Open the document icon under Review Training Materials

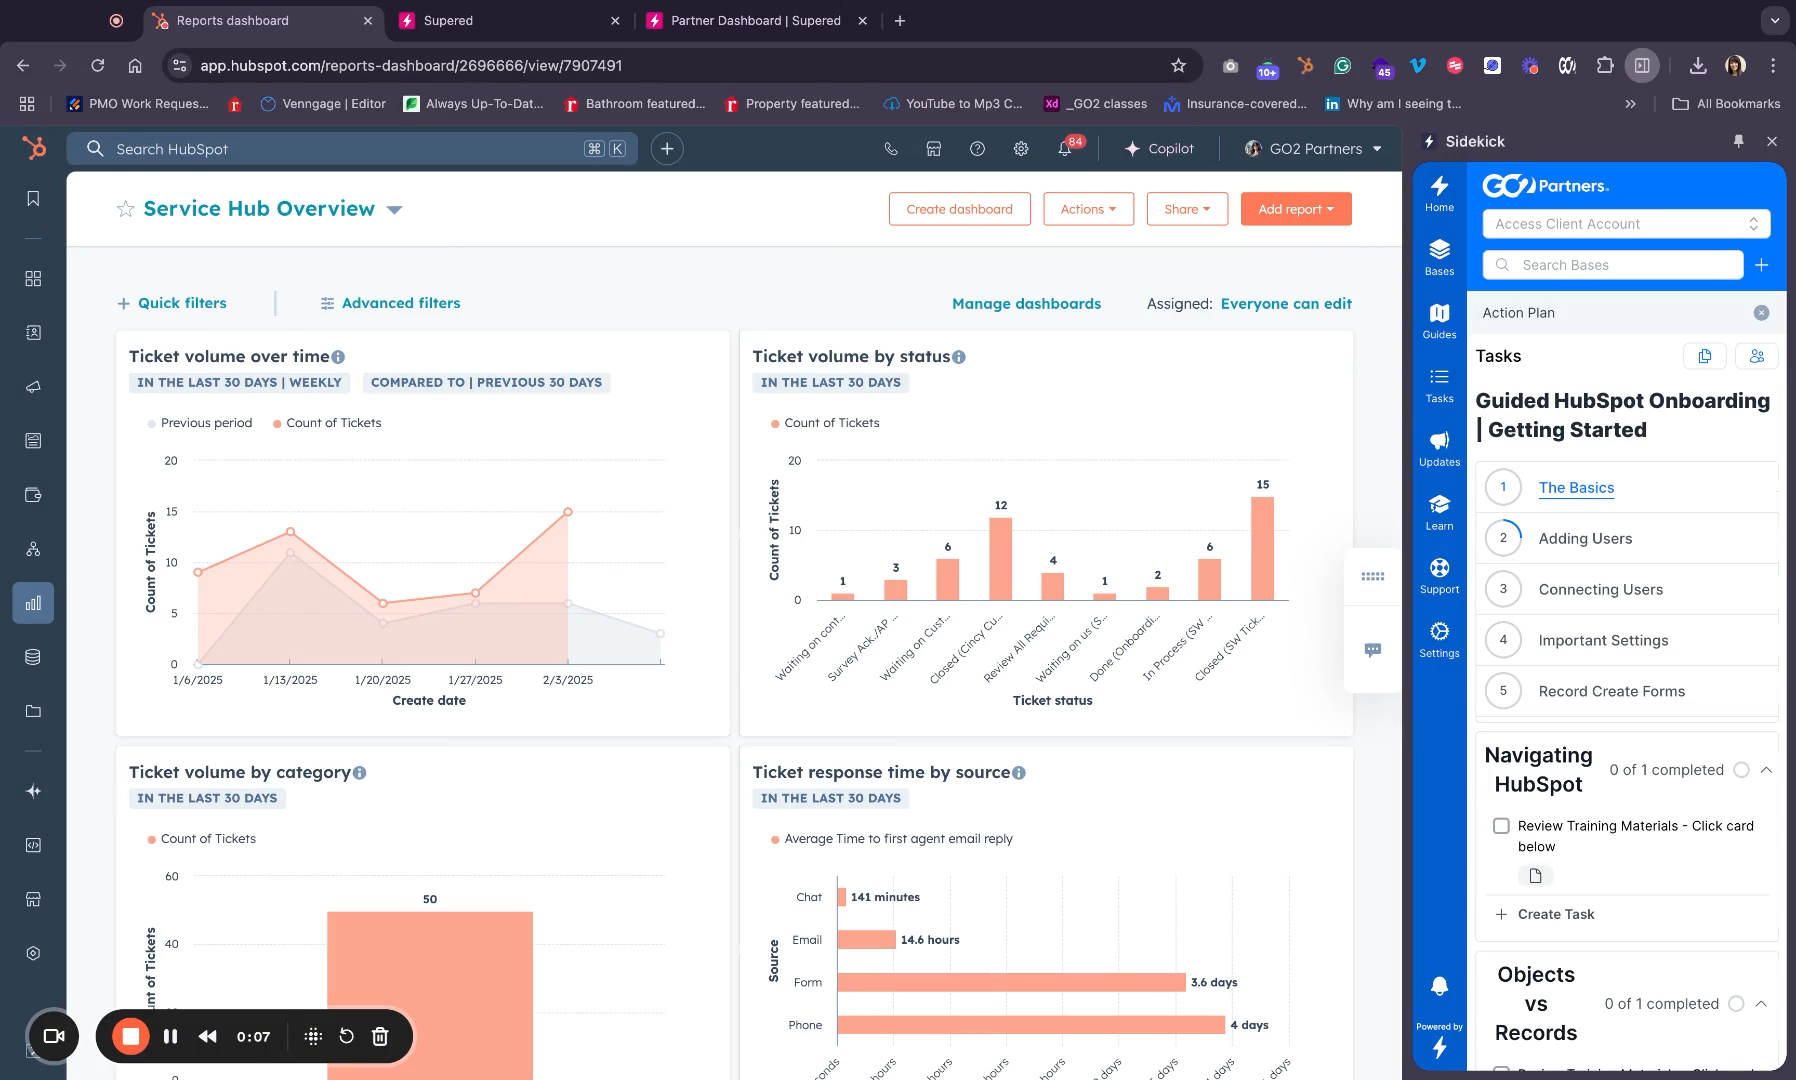click(1535, 876)
